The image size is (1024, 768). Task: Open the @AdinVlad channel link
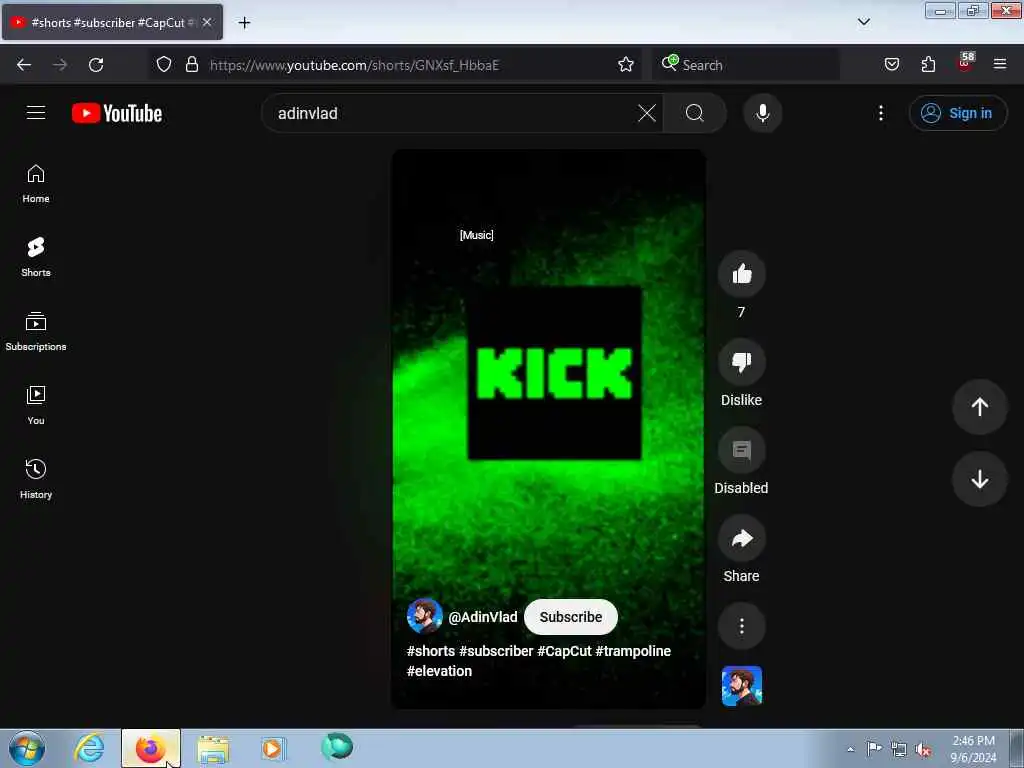click(483, 617)
